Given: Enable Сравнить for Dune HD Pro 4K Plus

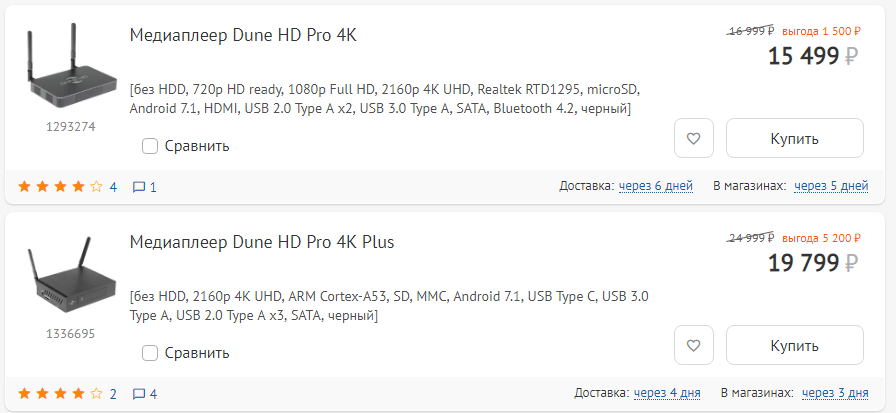Looking at the screenshot, I should click(x=150, y=353).
